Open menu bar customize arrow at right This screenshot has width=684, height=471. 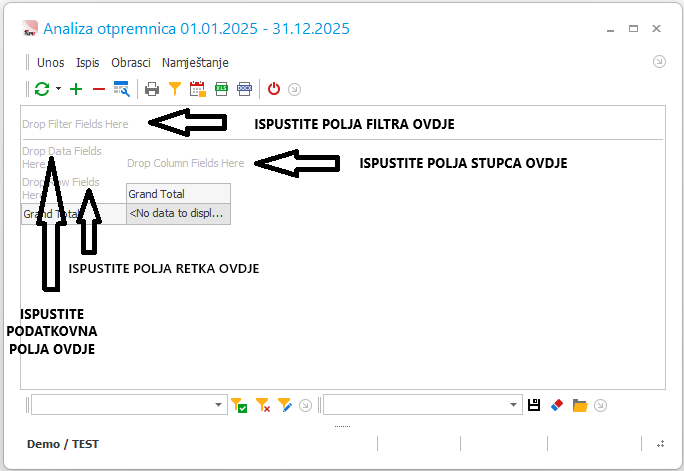pos(659,61)
